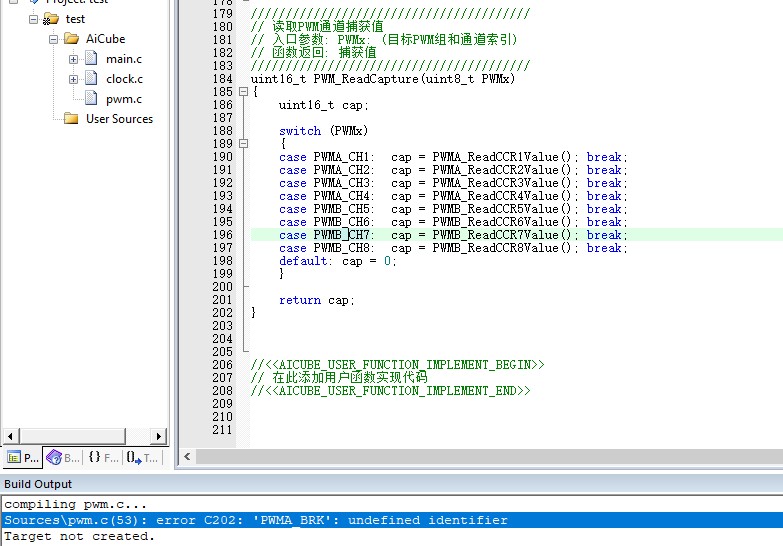Collapse the test target node
The height and width of the screenshot is (546, 783).
[x=33, y=19]
